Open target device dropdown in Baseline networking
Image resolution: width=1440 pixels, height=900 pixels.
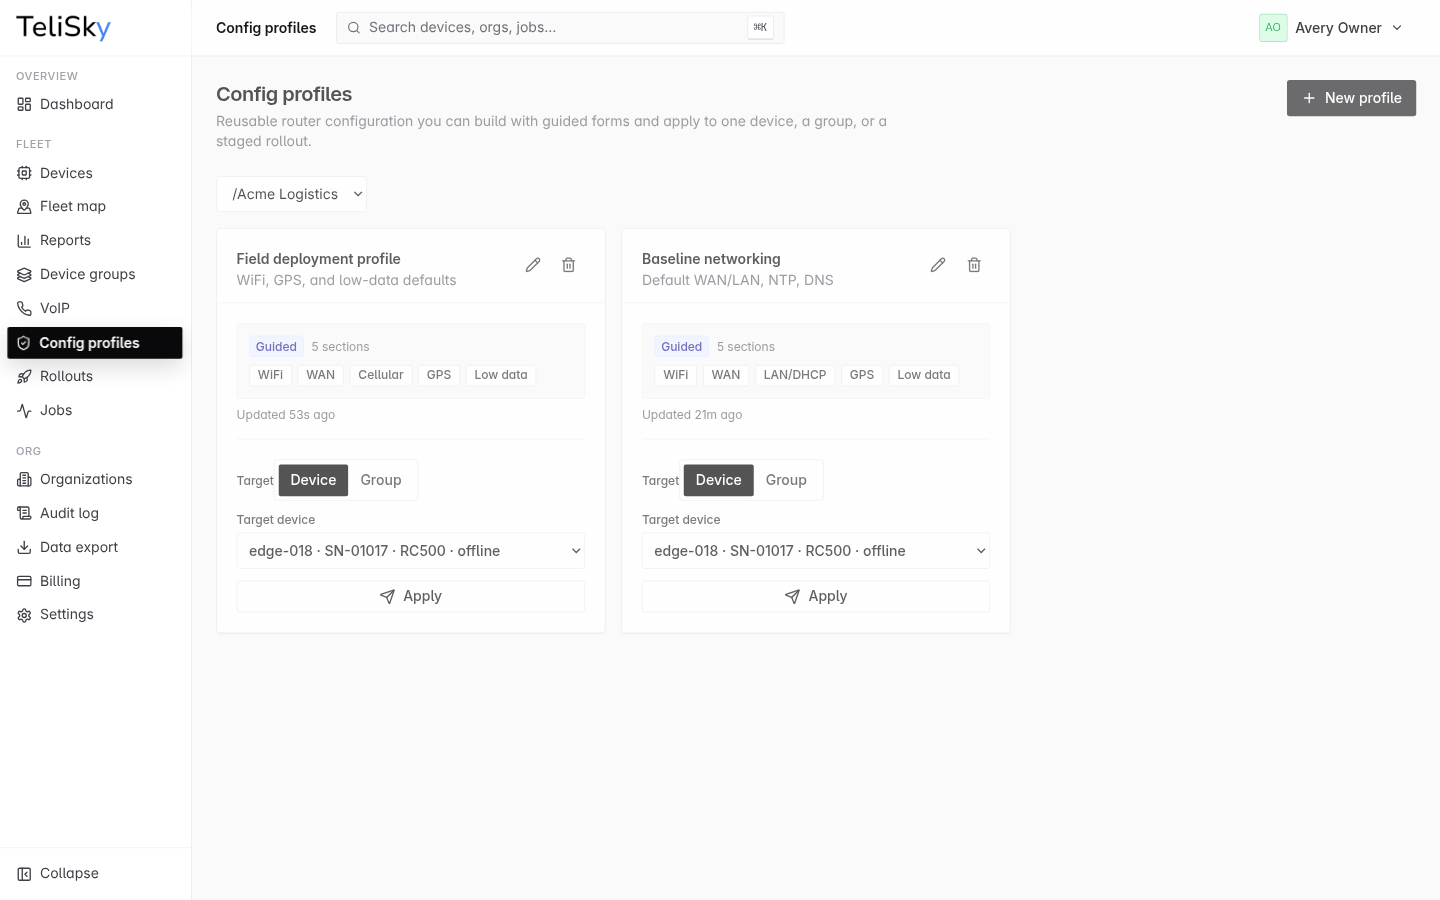click(816, 551)
